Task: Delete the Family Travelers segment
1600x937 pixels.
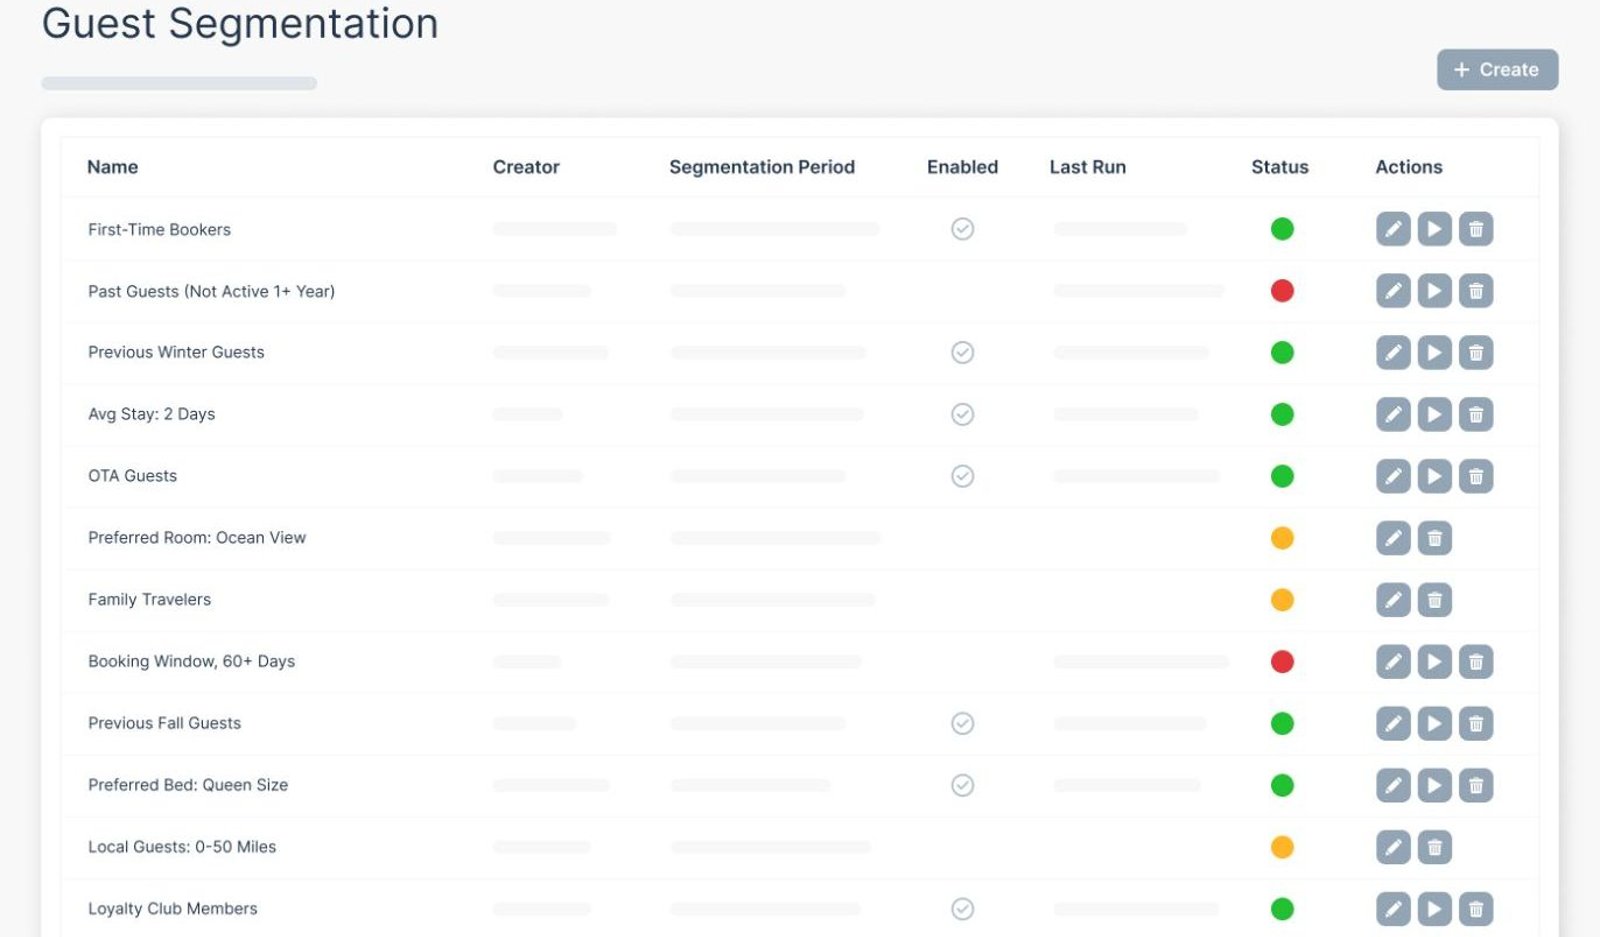Action: tap(1434, 600)
